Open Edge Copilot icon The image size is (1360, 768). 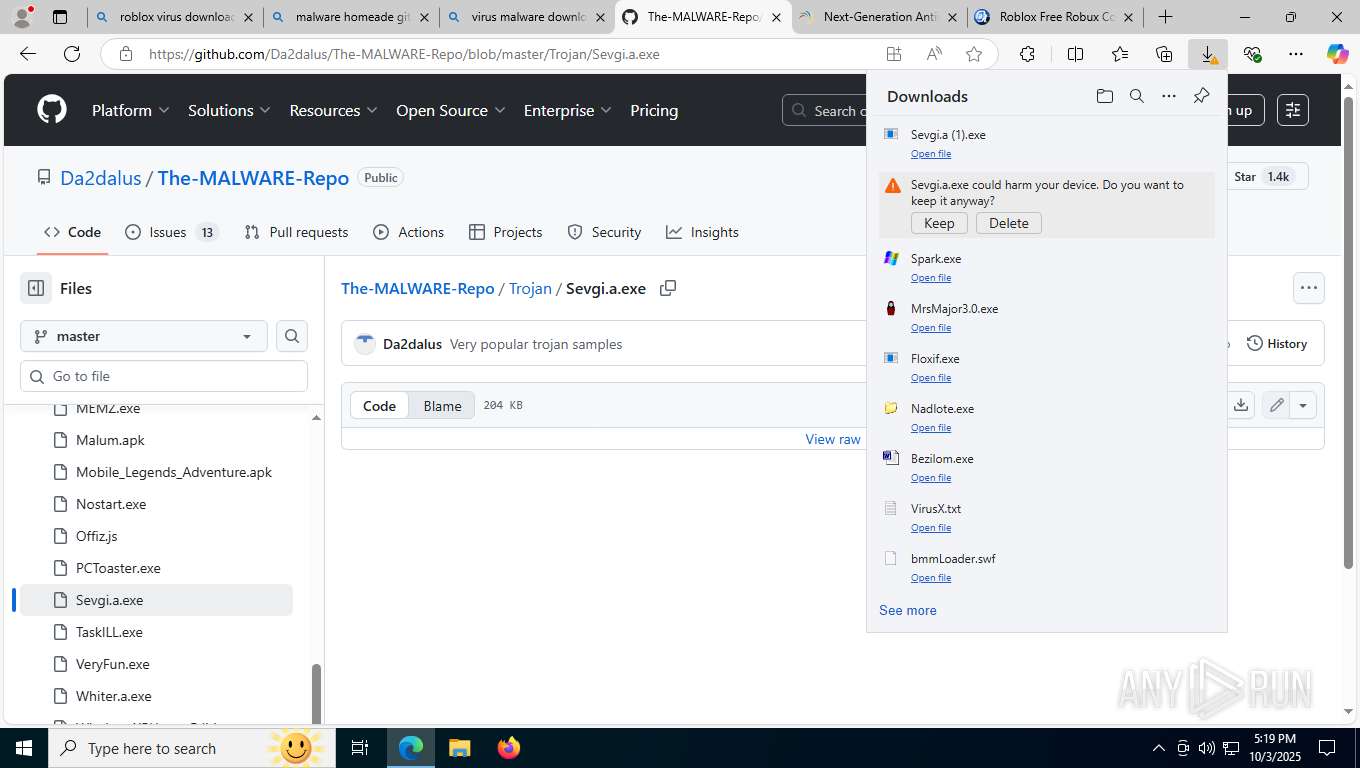point(1337,54)
